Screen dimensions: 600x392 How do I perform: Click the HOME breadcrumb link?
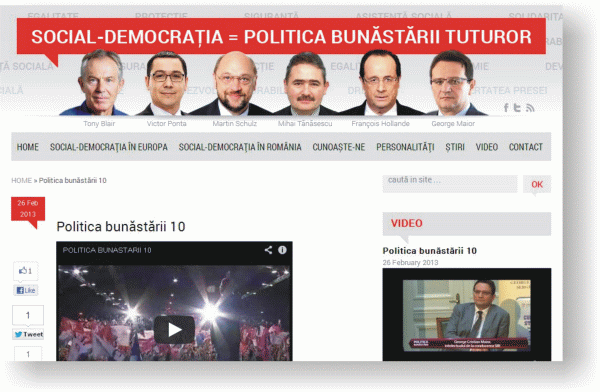pyautogui.click(x=21, y=180)
